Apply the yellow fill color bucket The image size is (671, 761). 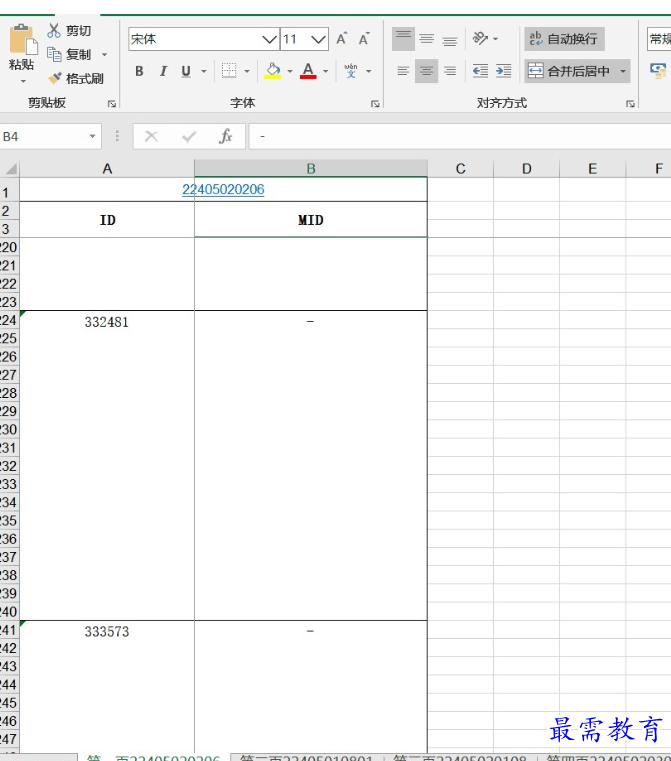(273, 71)
